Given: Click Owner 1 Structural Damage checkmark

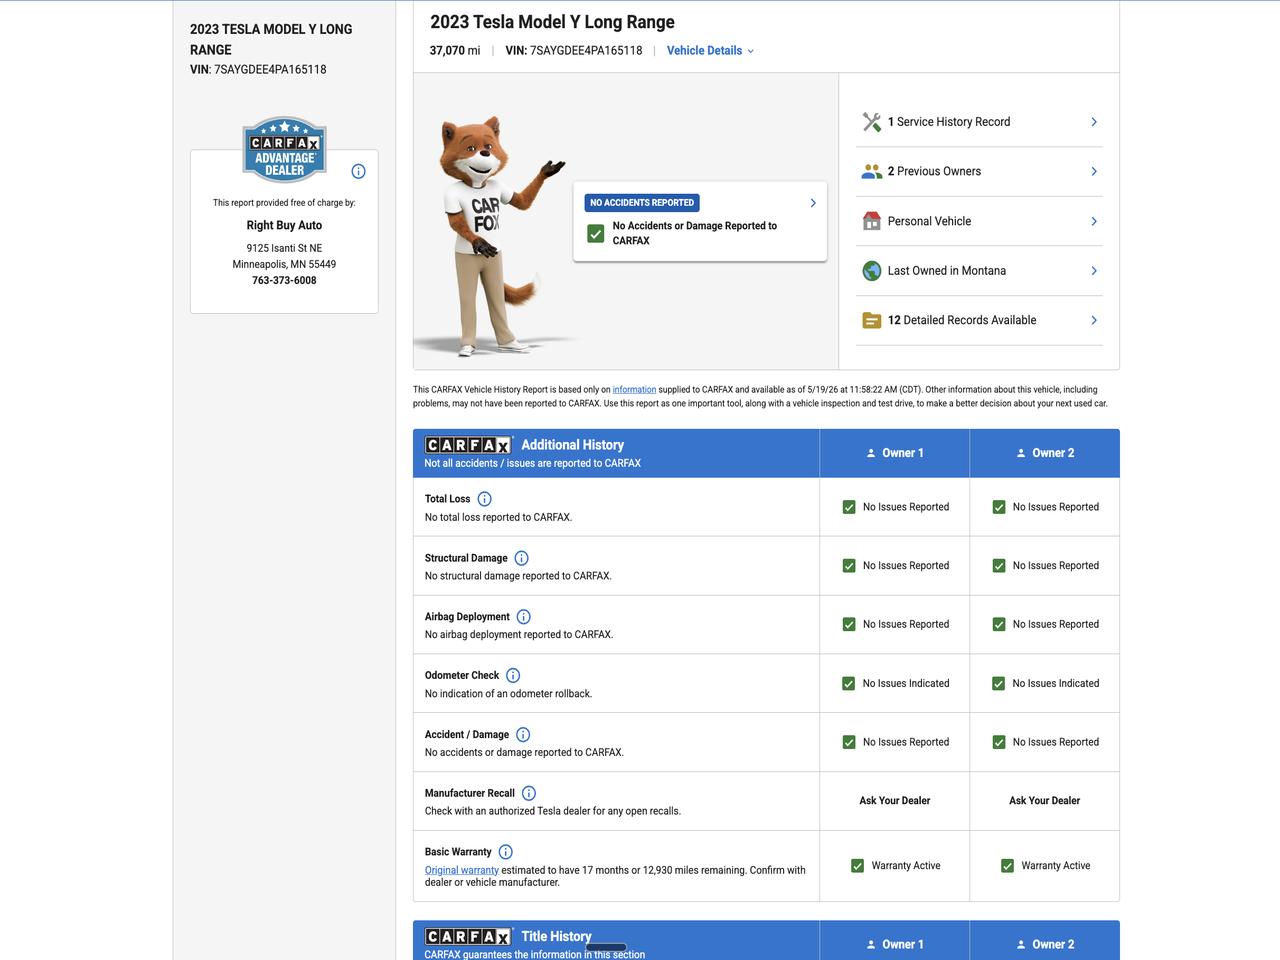Looking at the screenshot, I should [x=849, y=566].
